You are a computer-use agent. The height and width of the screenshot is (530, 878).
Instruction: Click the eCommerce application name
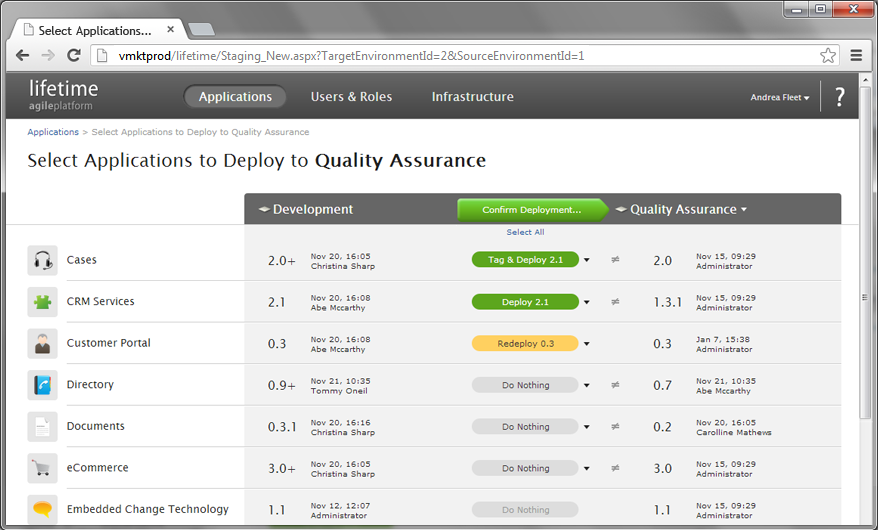tap(97, 467)
